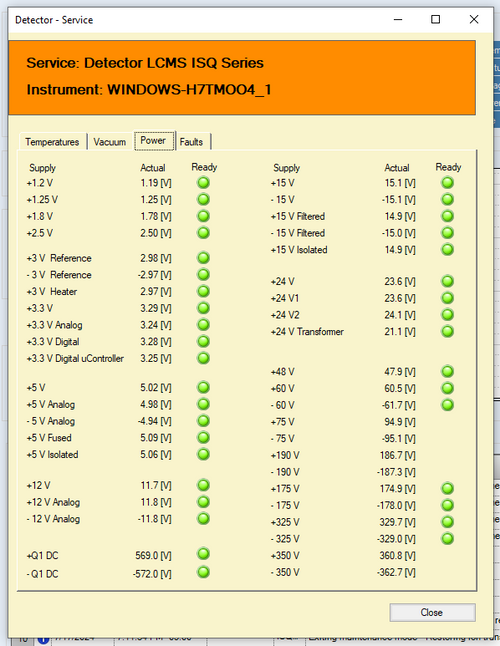Viewport: 500px width, 646px height.
Task: Click the Ready LED for +3.3 V Analog
Action: click(x=203, y=325)
